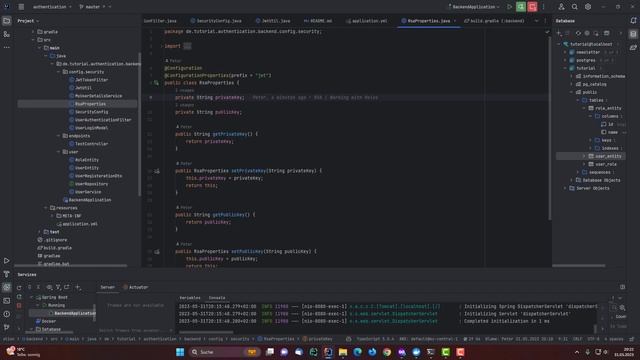Click the Windows taskbar search field
Image resolution: width=640 pixels, height=360 pixels.
click(225, 352)
